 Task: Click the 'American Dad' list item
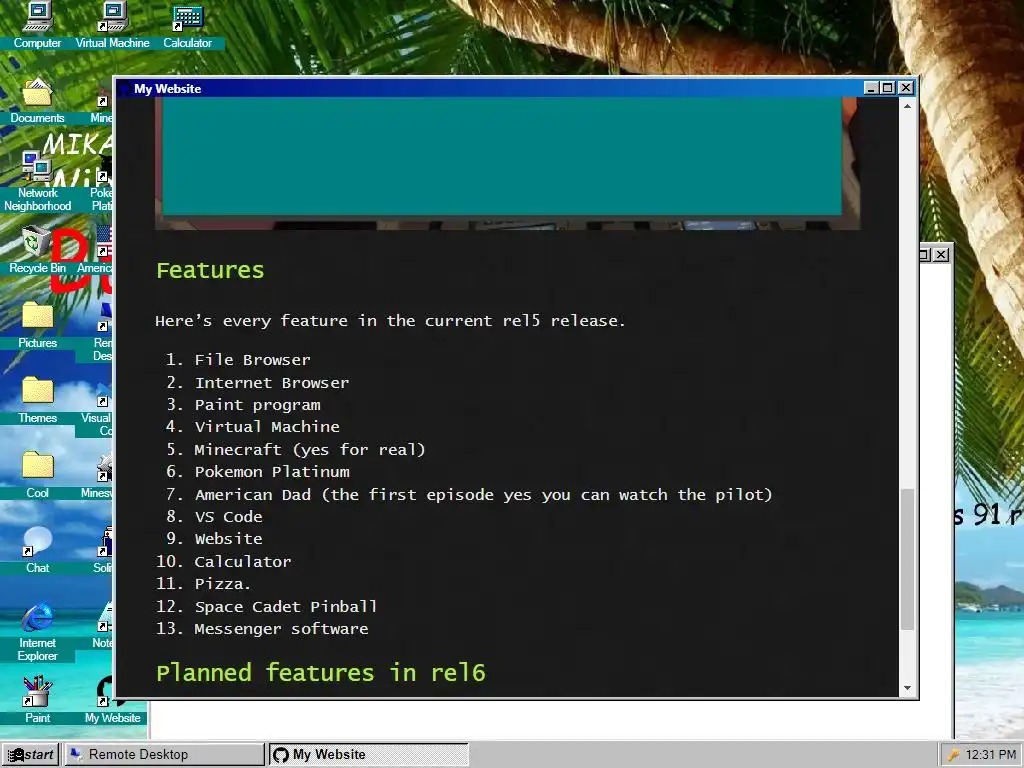coord(483,494)
